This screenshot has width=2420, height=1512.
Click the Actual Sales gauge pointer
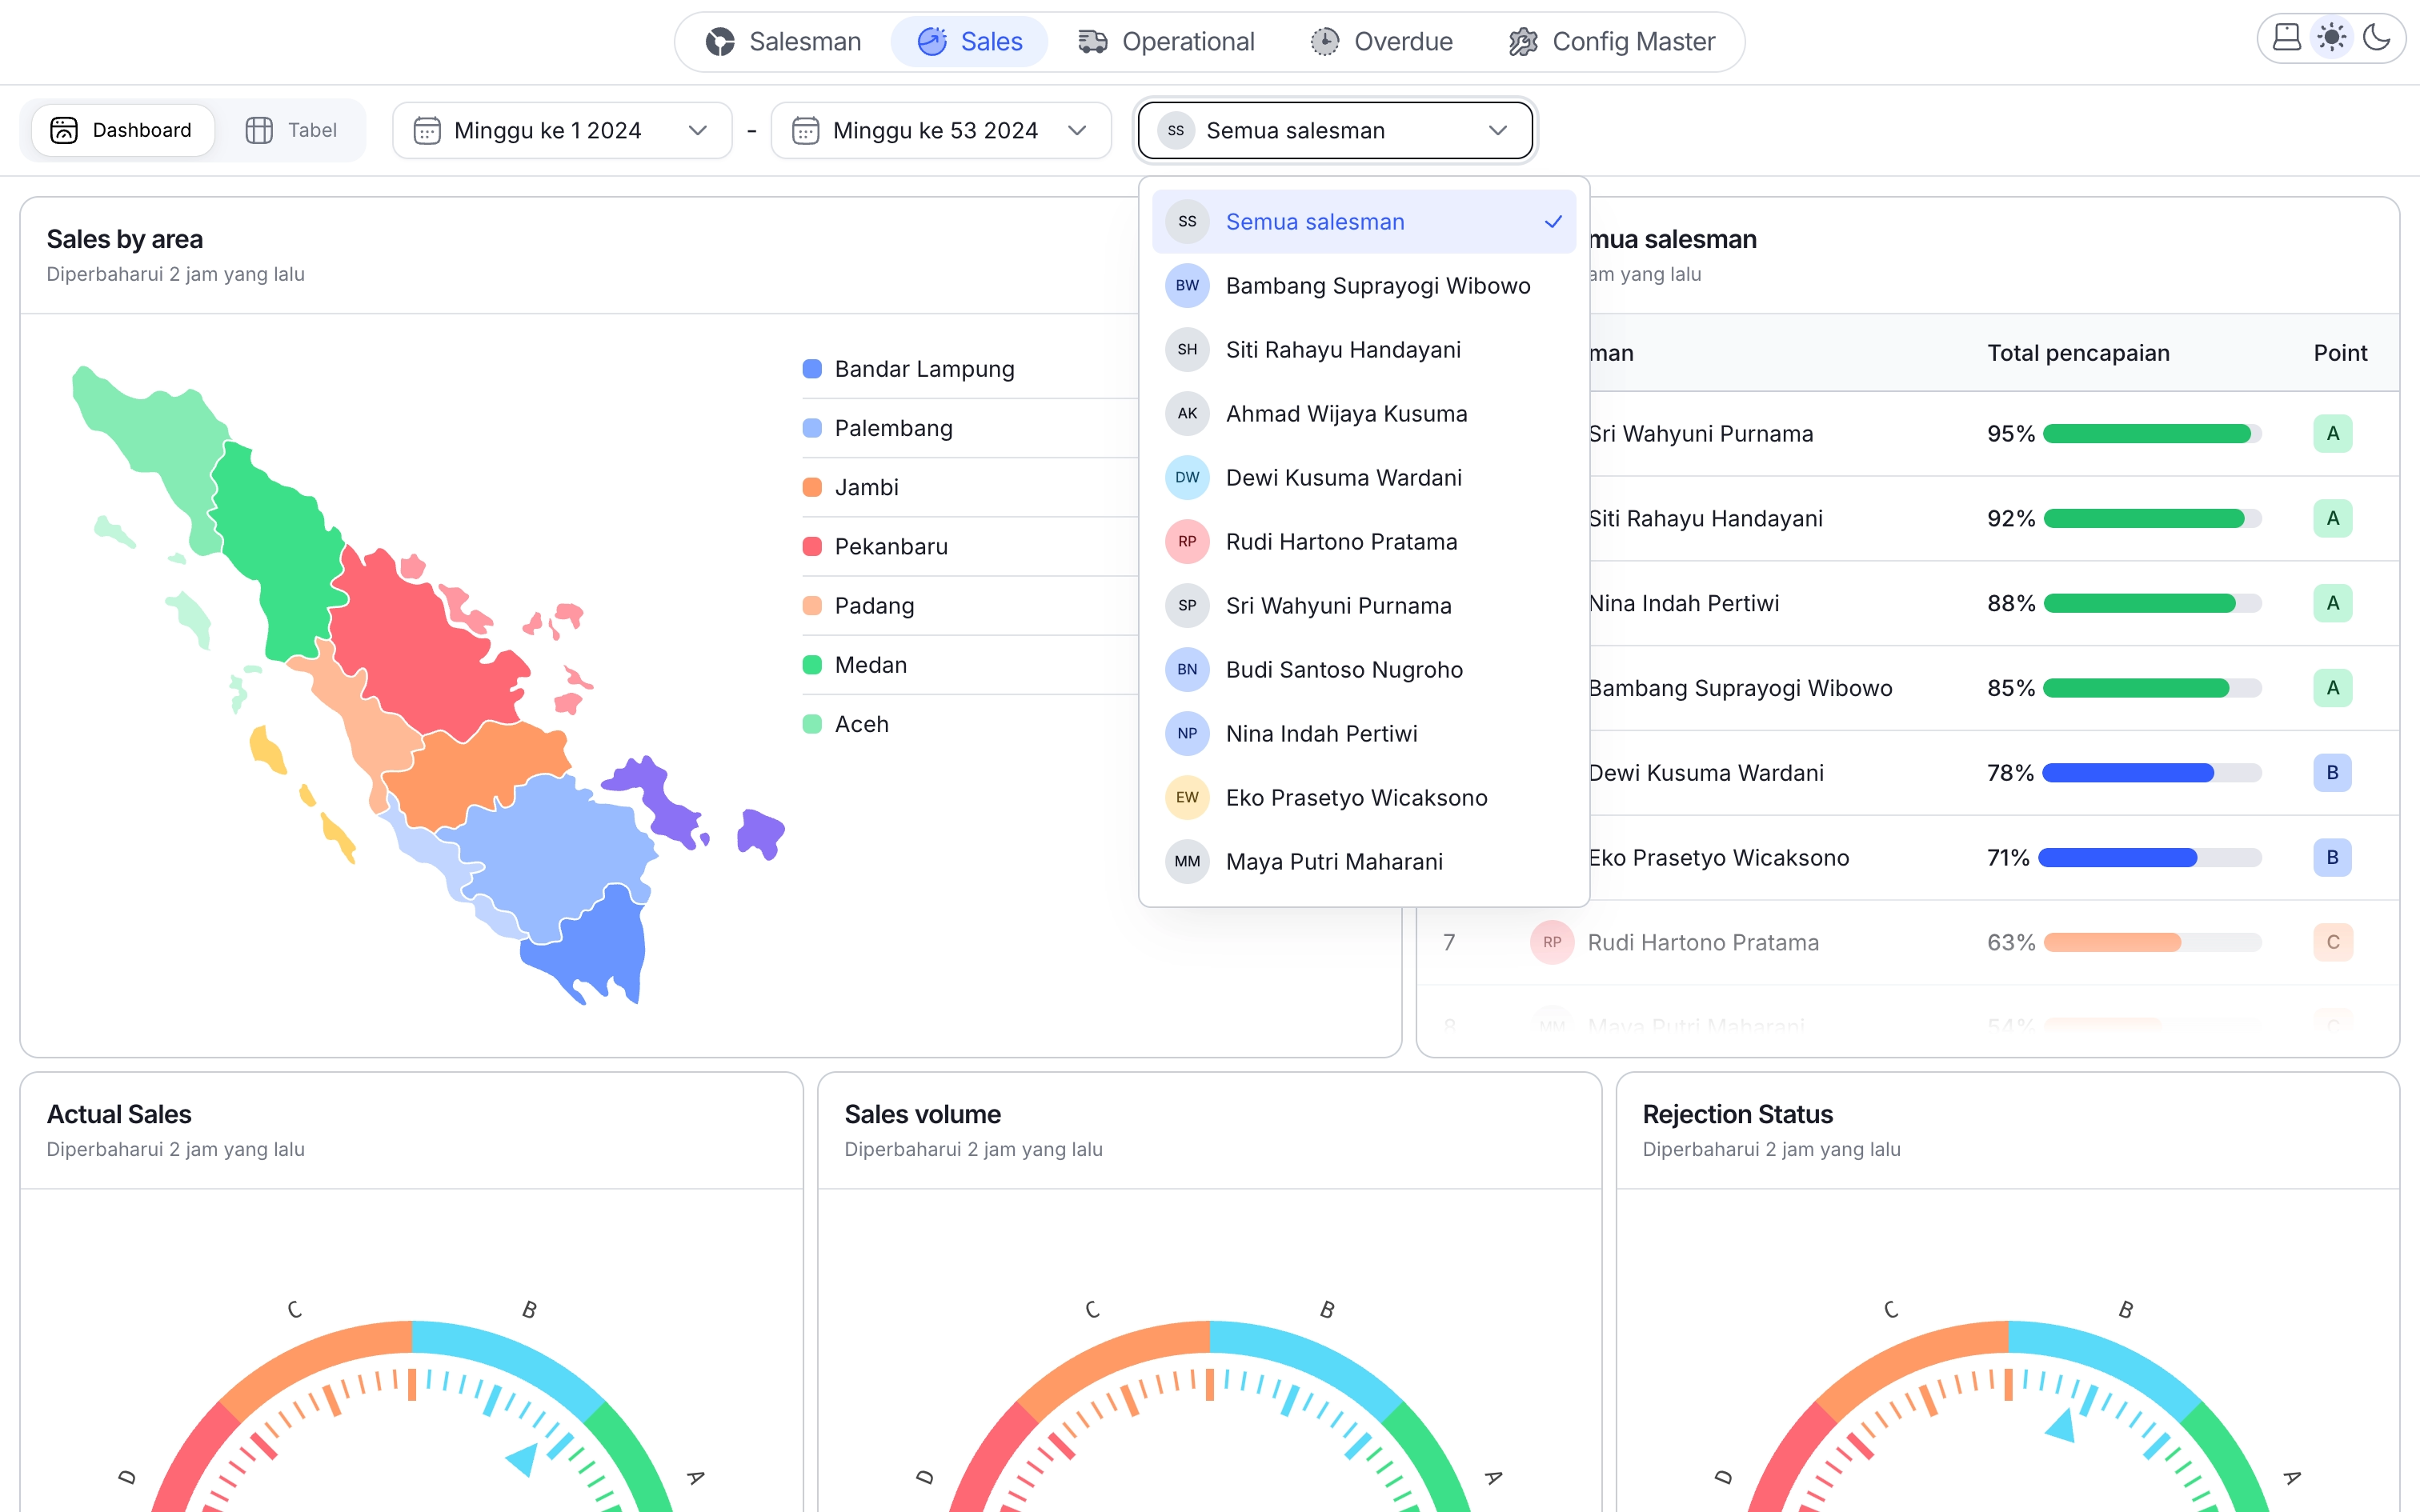[x=523, y=1459]
